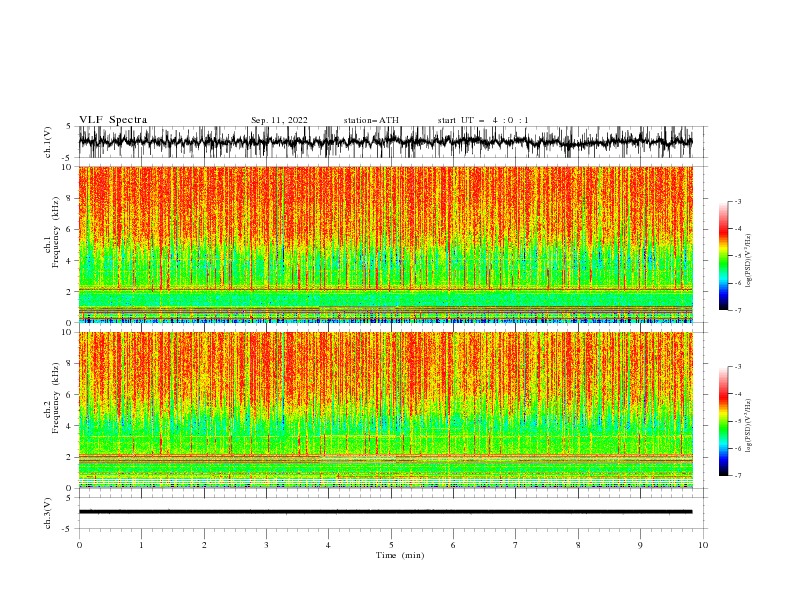Viewport: 792px width, 612px height.
Task: Click the "-3" value on ch.1 colorbar
Action: (x=738, y=202)
